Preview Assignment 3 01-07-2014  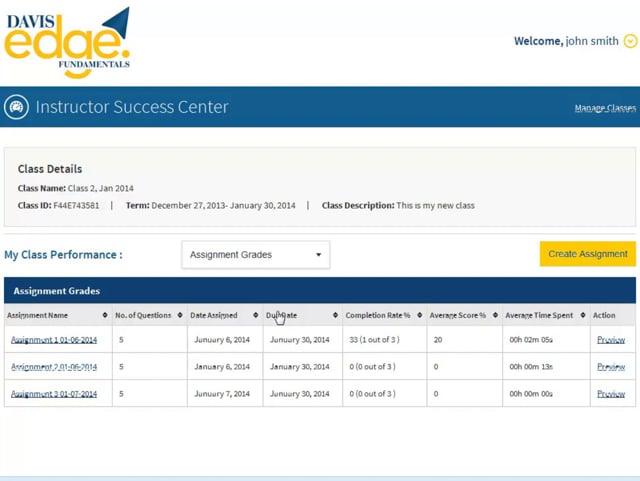611,394
